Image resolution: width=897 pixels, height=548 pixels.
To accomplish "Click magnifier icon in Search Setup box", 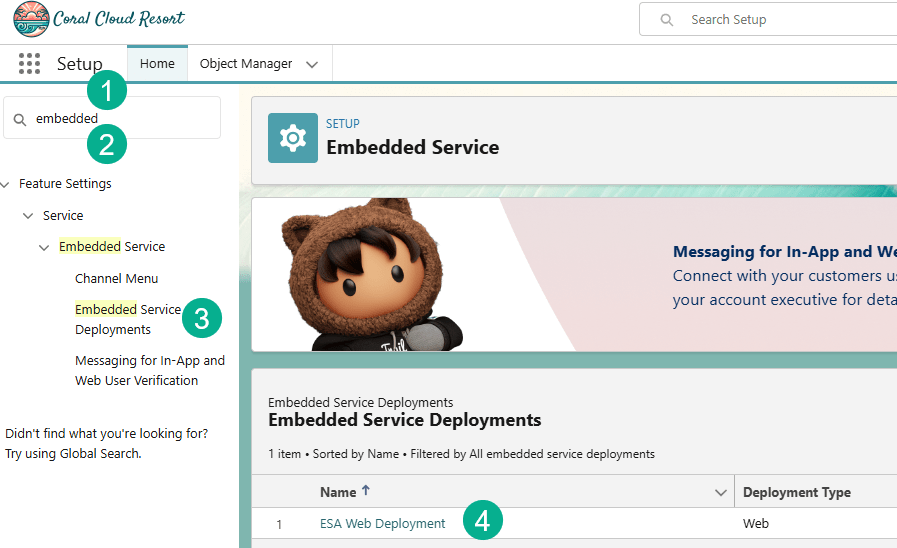I will [x=667, y=20].
